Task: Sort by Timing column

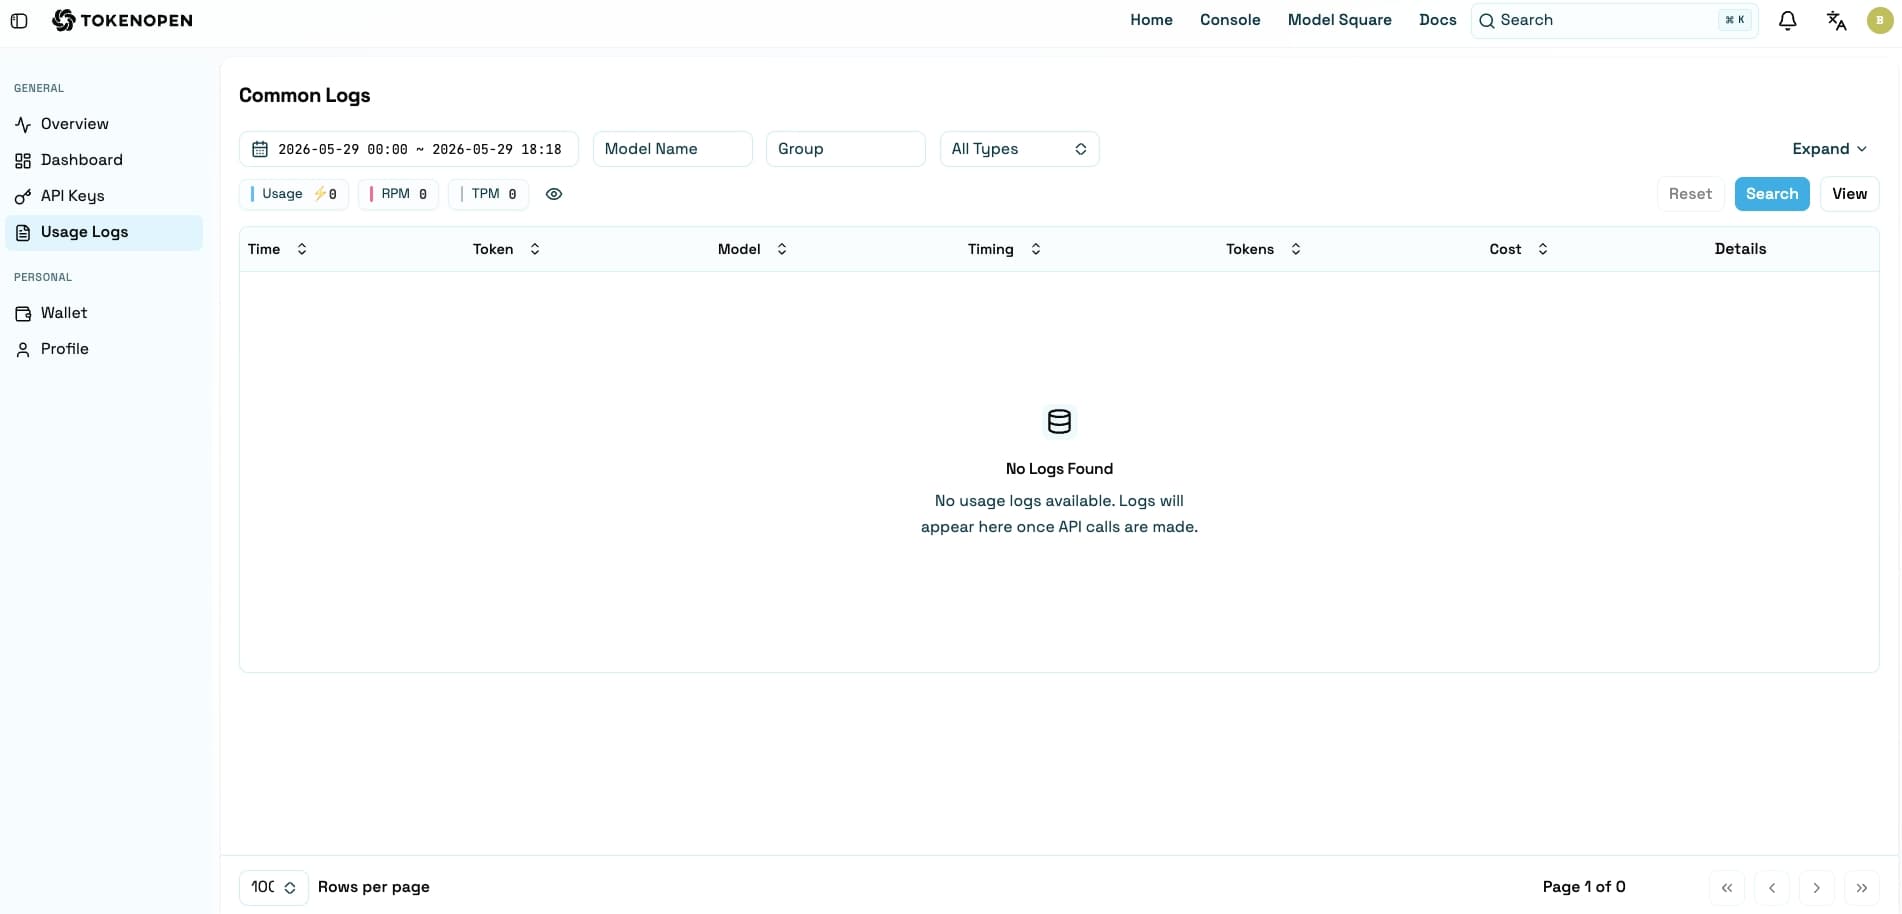Action: 1004,249
